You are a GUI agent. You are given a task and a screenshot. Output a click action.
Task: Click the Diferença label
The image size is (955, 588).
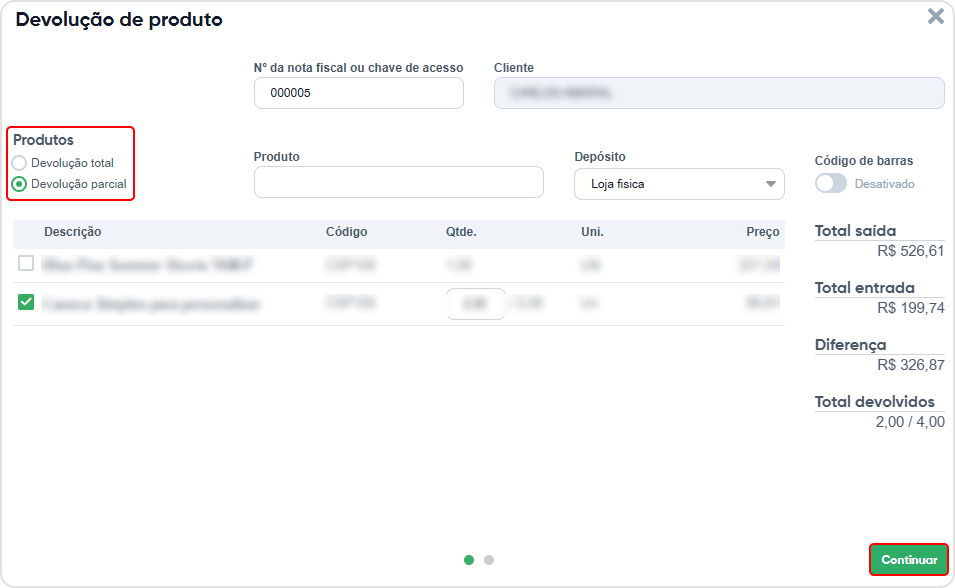[x=850, y=345]
